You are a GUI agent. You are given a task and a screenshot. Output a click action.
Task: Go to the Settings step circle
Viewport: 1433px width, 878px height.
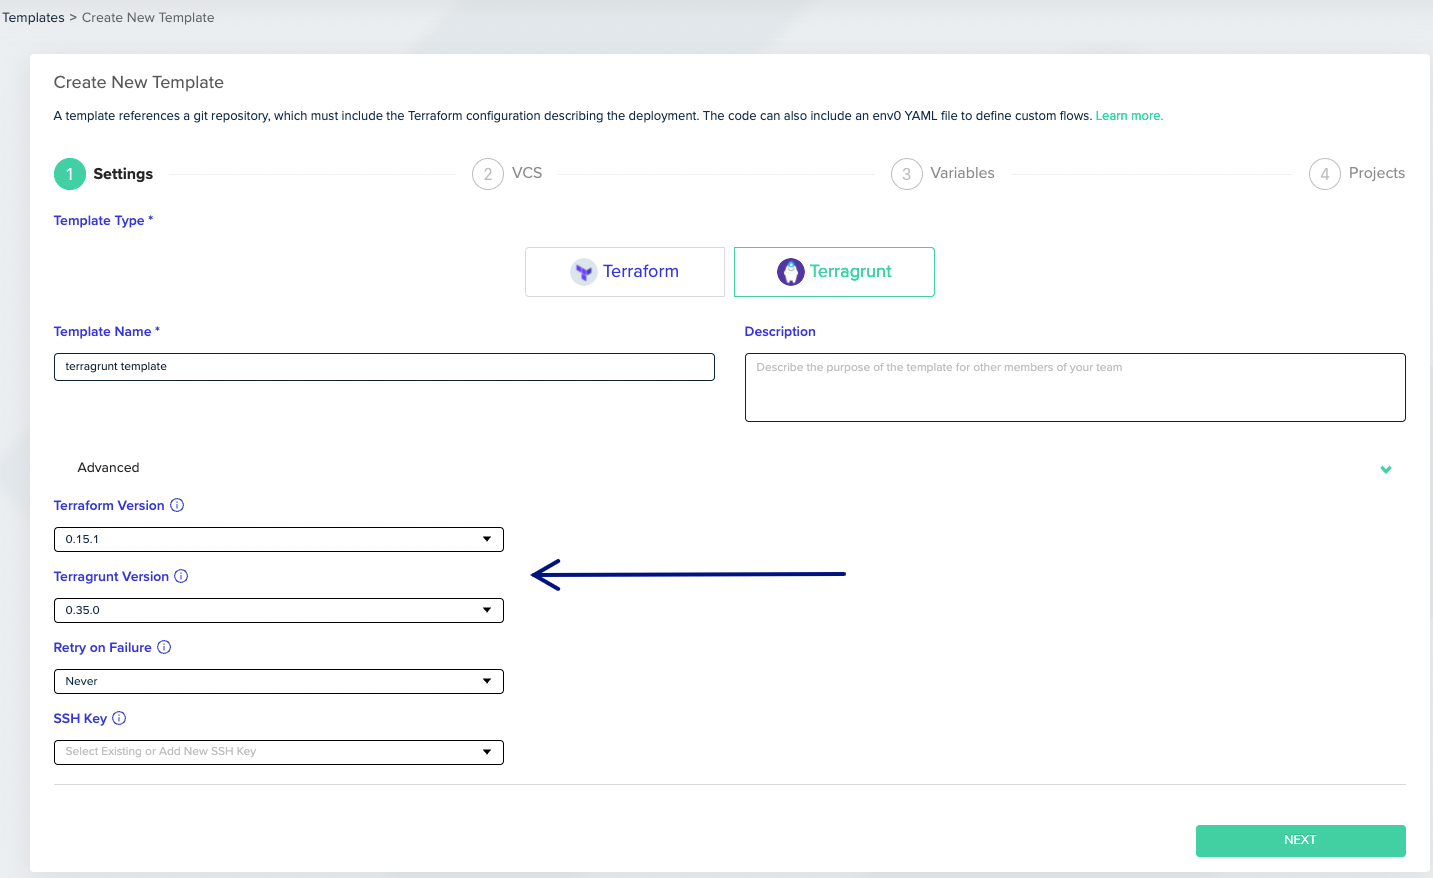click(x=70, y=174)
